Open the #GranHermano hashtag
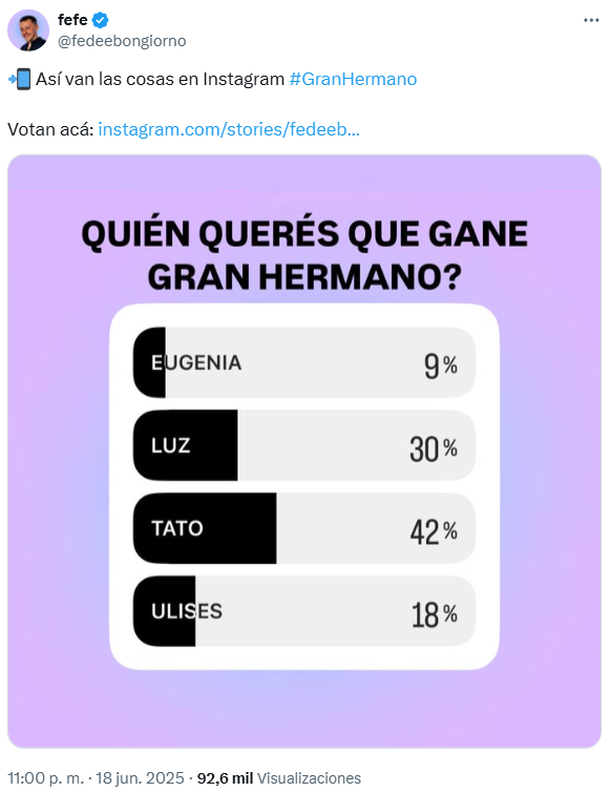Screen dimensions: 610x792 [353, 79]
